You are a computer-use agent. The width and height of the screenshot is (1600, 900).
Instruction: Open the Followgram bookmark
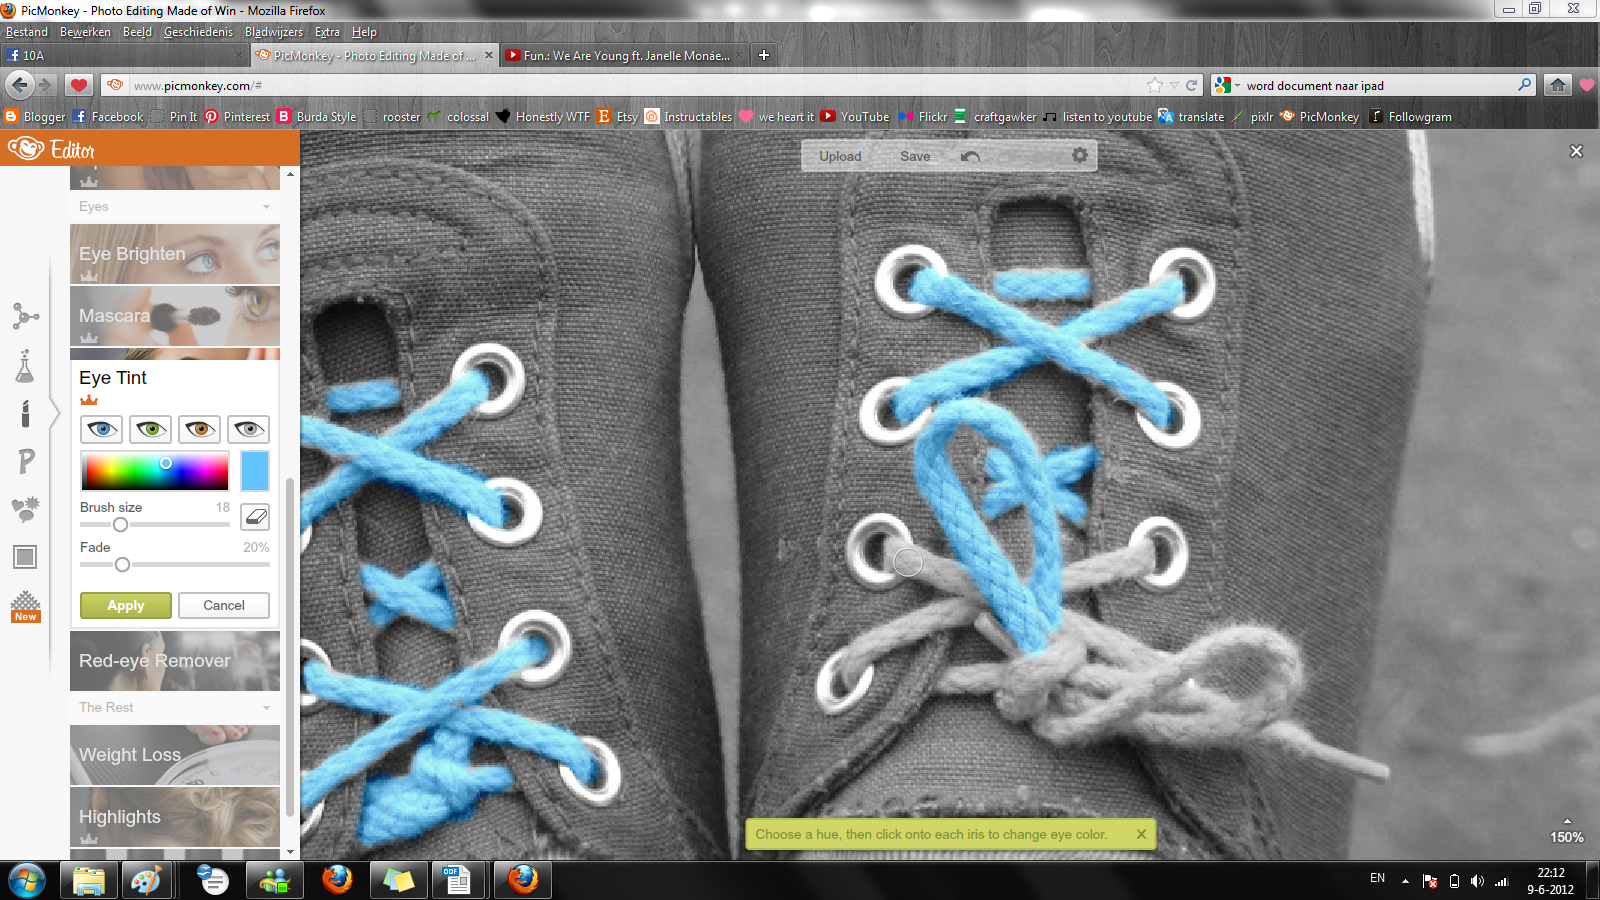tap(1410, 116)
